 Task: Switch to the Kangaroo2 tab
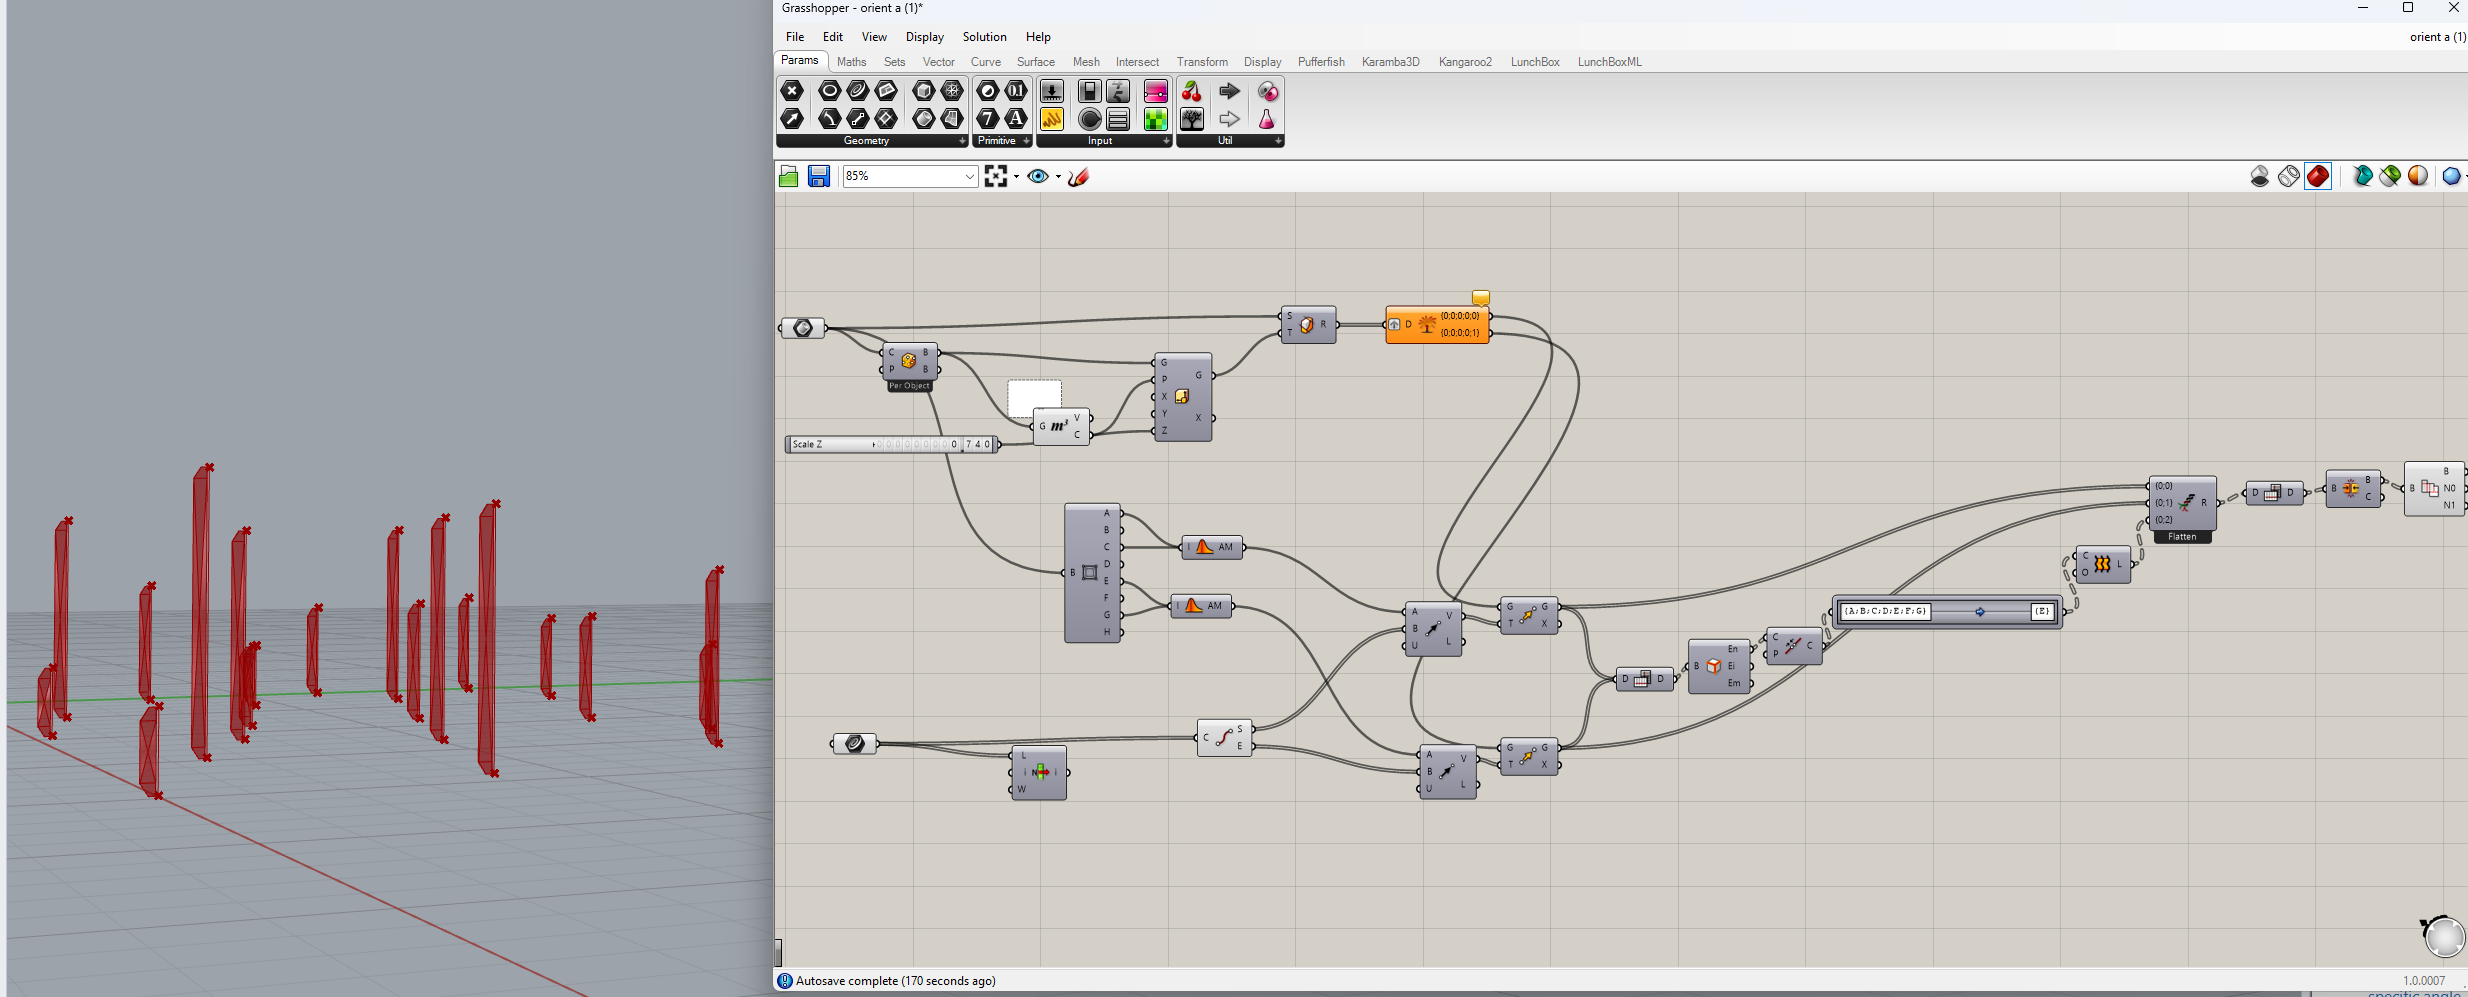point(1465,62)
